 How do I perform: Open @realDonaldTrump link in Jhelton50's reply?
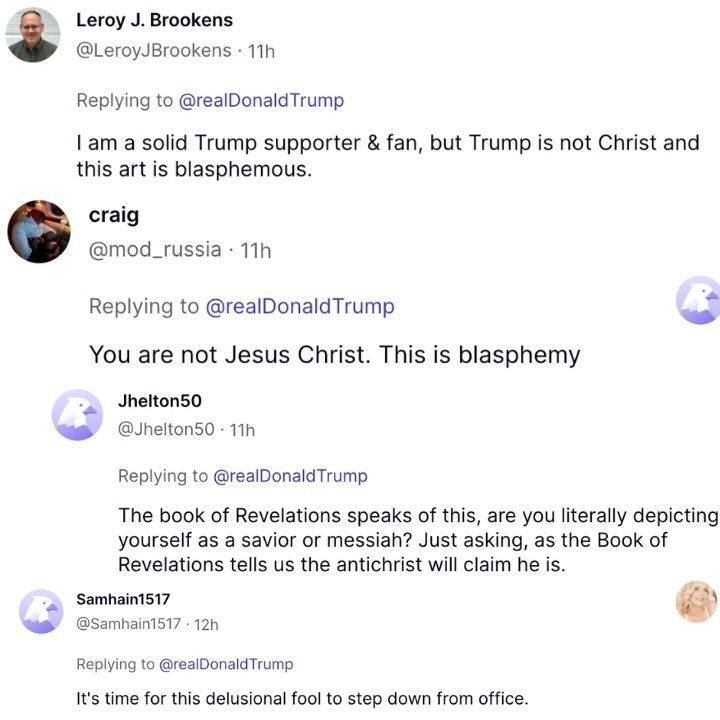[291, 476]
